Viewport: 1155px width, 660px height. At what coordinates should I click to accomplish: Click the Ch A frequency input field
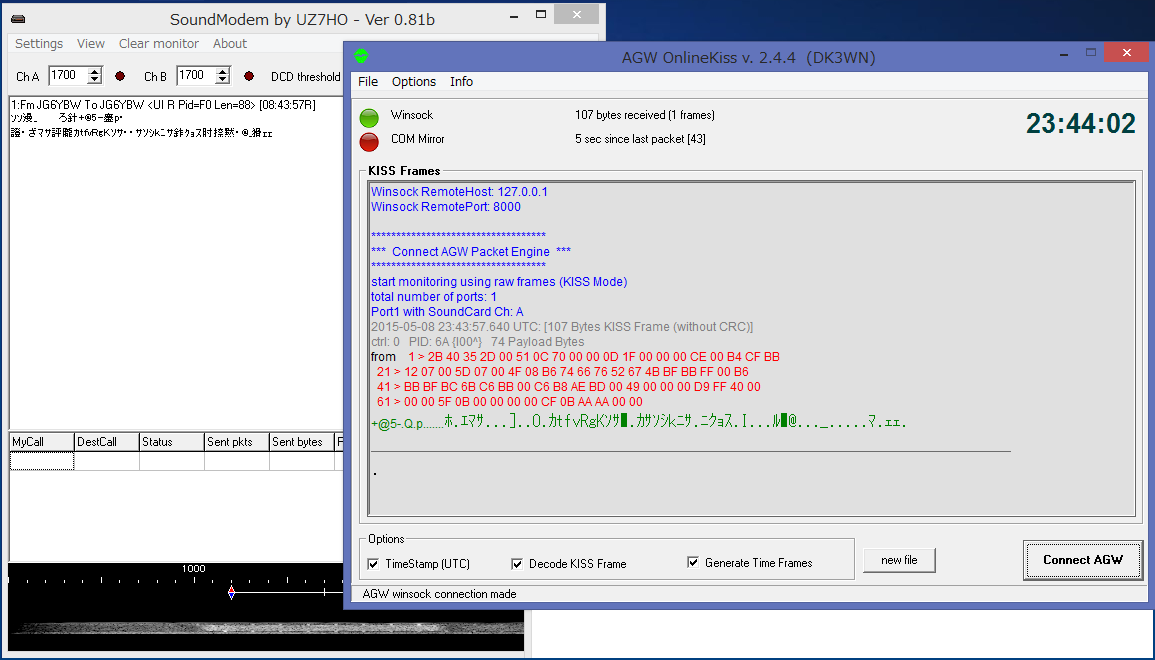(x=69, y=75)
